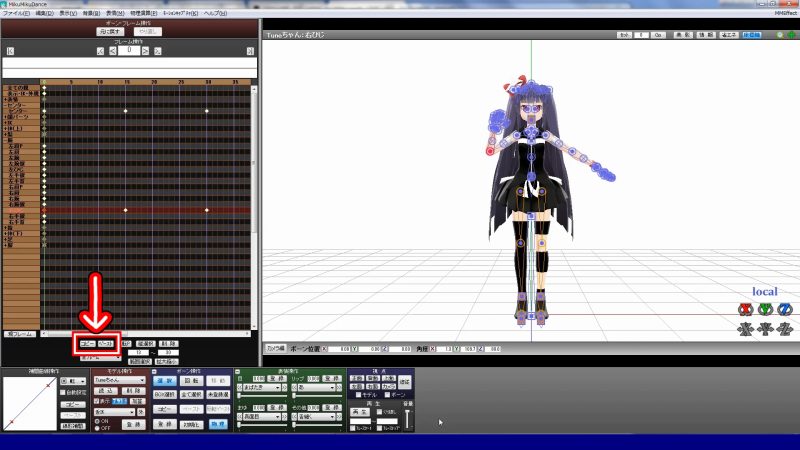Open the 物理演算(P) menu
This screenshot has width=800, height=450.
pos(143,13)
